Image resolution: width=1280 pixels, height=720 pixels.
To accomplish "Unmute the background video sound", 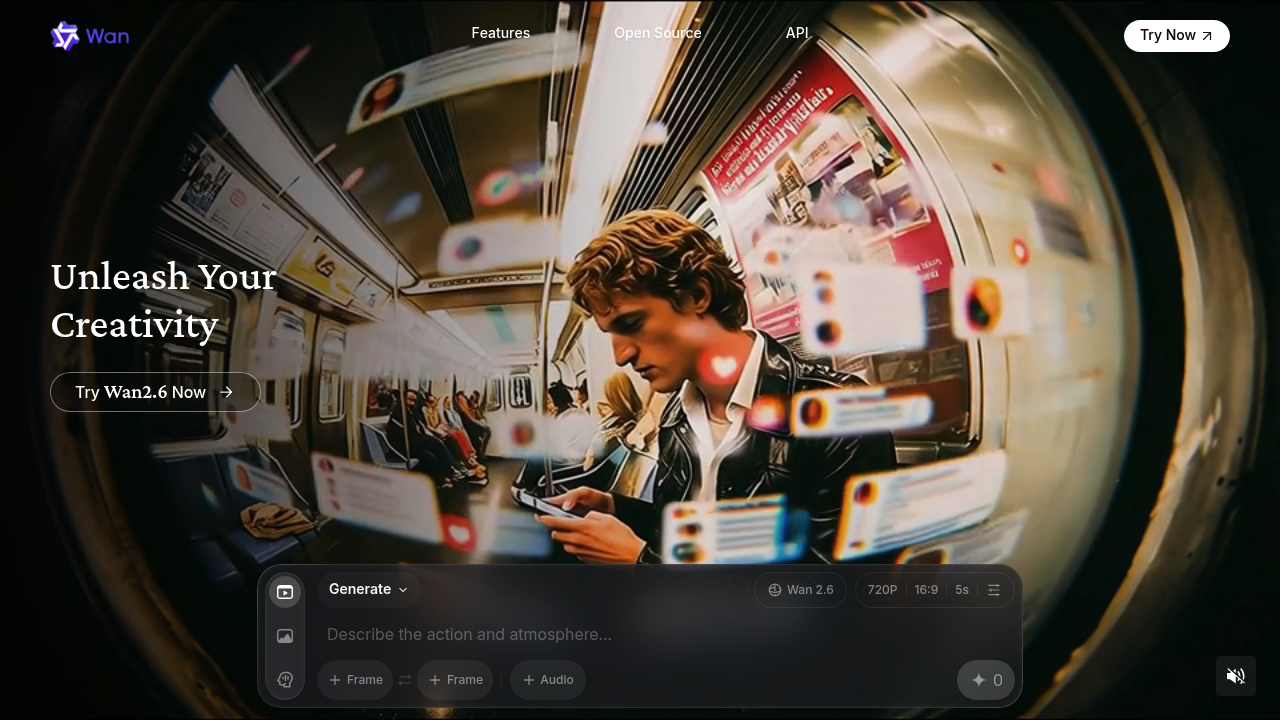I will (1236, 676).
